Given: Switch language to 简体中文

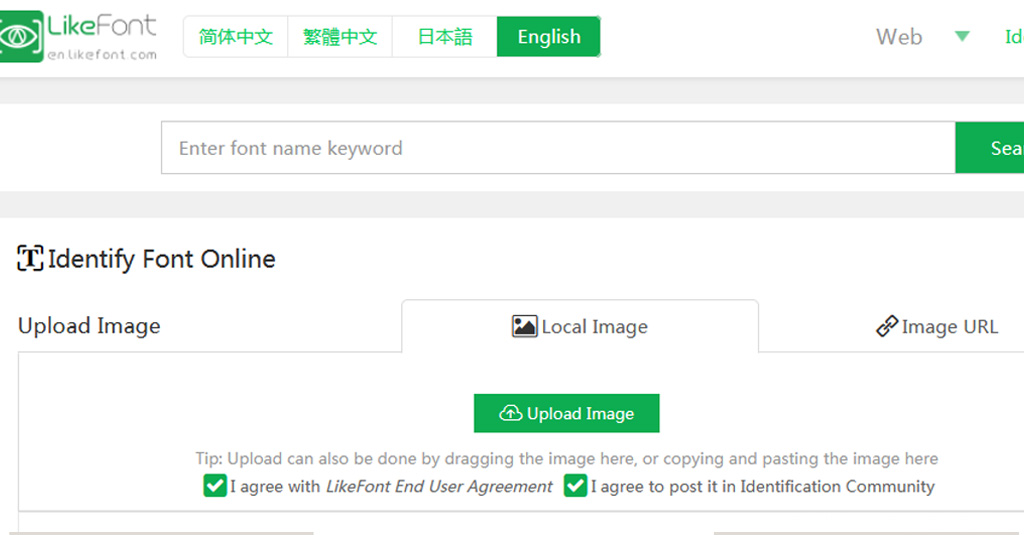Looking at the screenshot, I should click(x=236, y=37).
